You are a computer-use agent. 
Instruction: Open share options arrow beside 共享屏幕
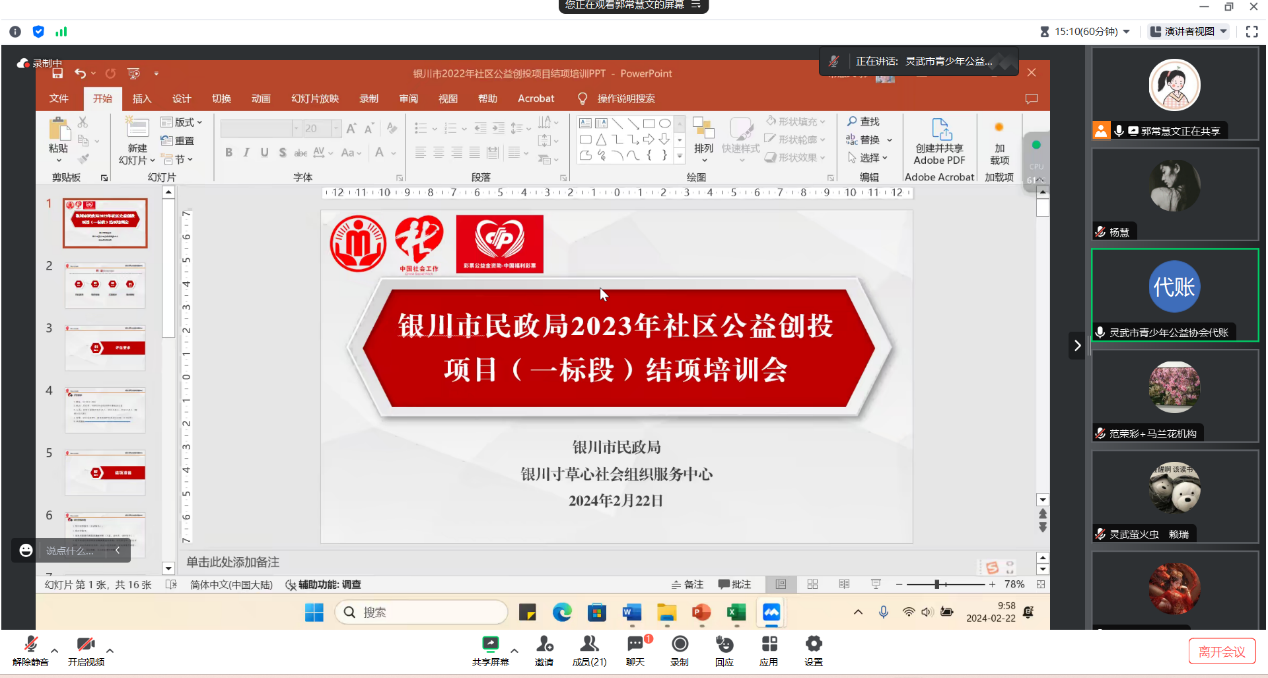pos(514,651)
